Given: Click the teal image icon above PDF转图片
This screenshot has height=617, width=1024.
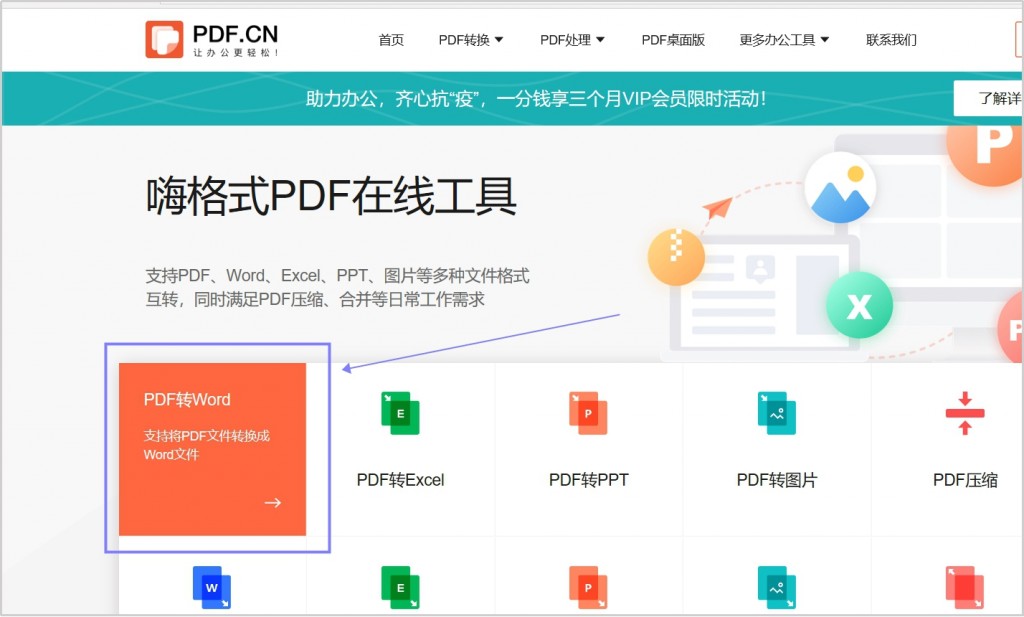Looking at the screenshot, I should tap(776, 413).
